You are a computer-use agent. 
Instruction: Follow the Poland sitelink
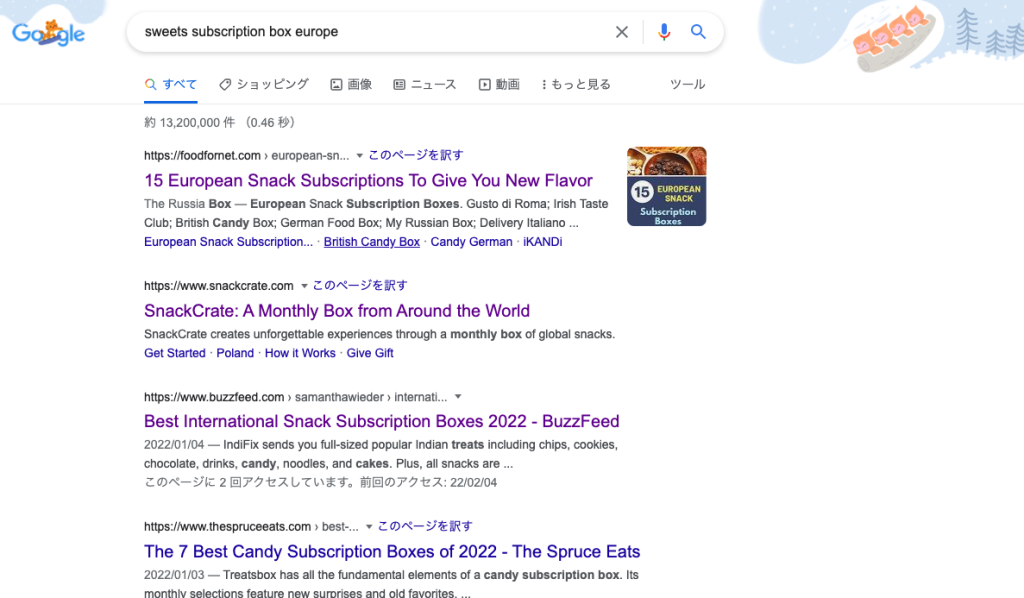[x=235, y=353]
